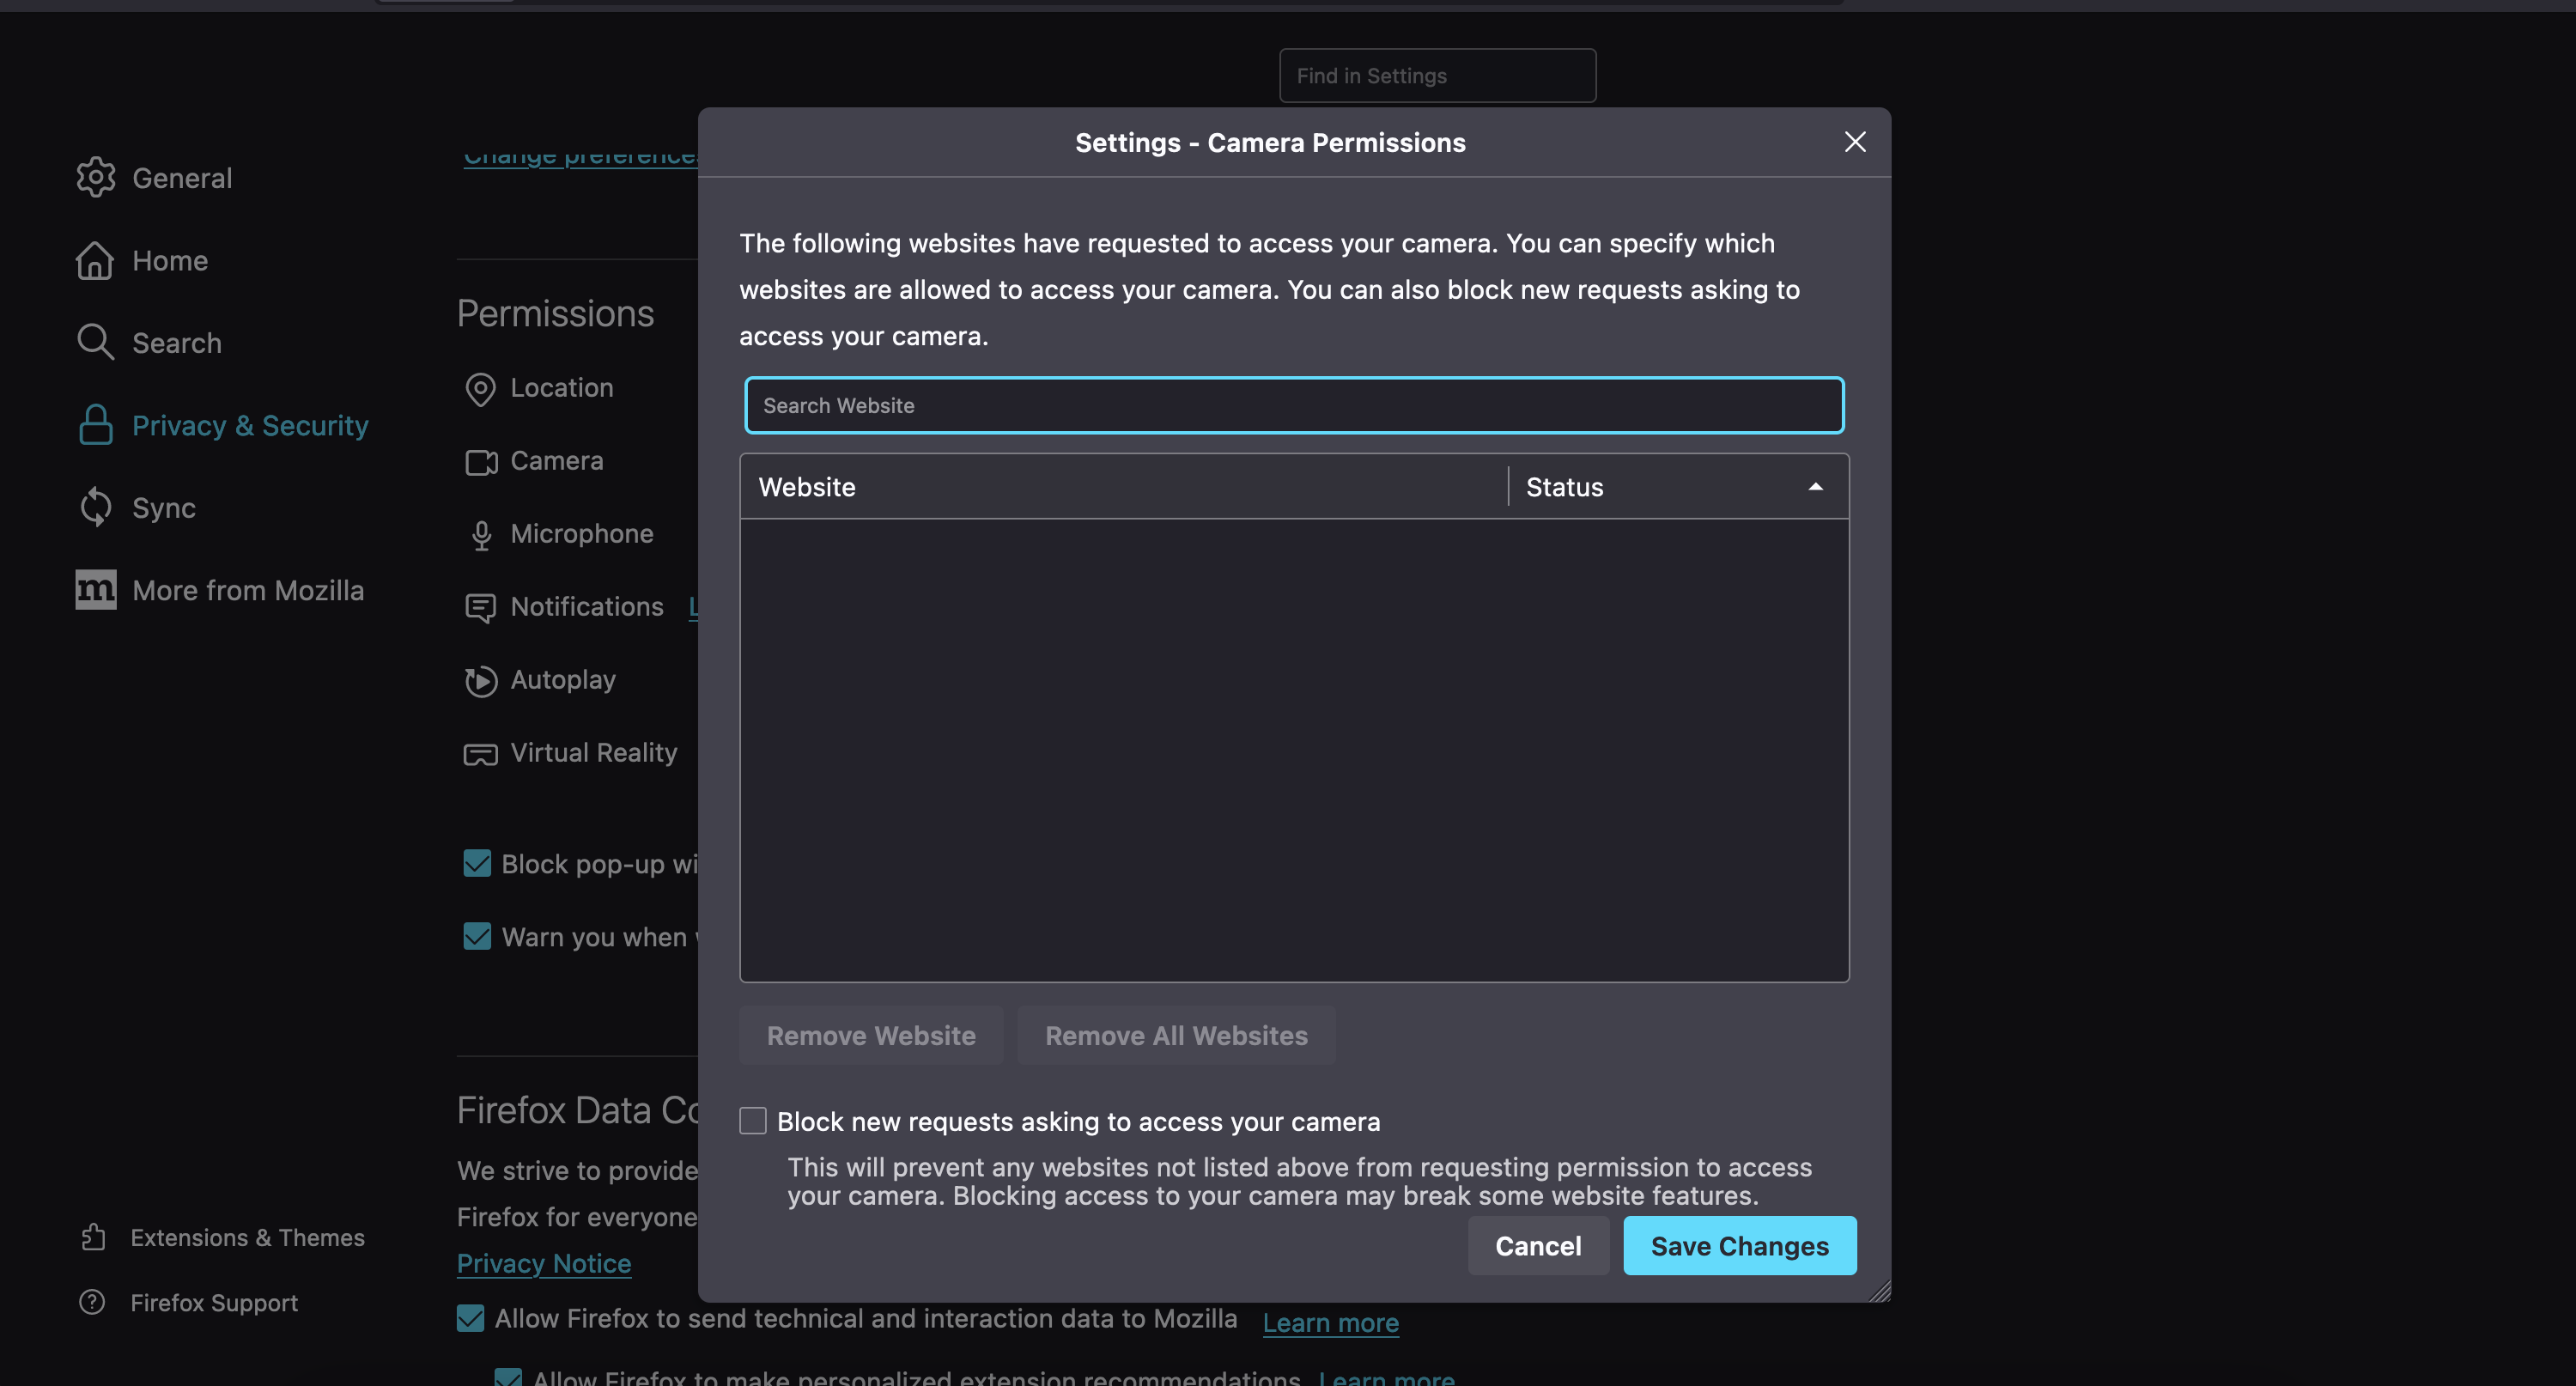Screen dimensions: 2576x1386
Task: Uncheck Allow Firefox to send technical data
Action: [470, 1318]
